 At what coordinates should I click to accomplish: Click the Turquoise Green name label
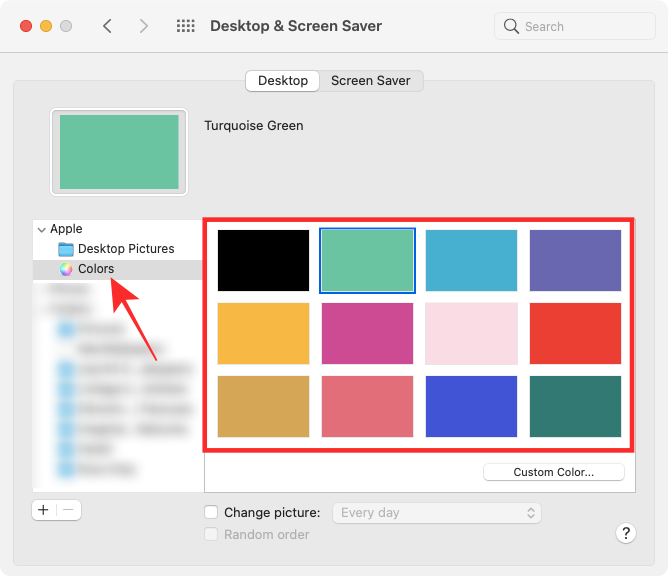254,126
